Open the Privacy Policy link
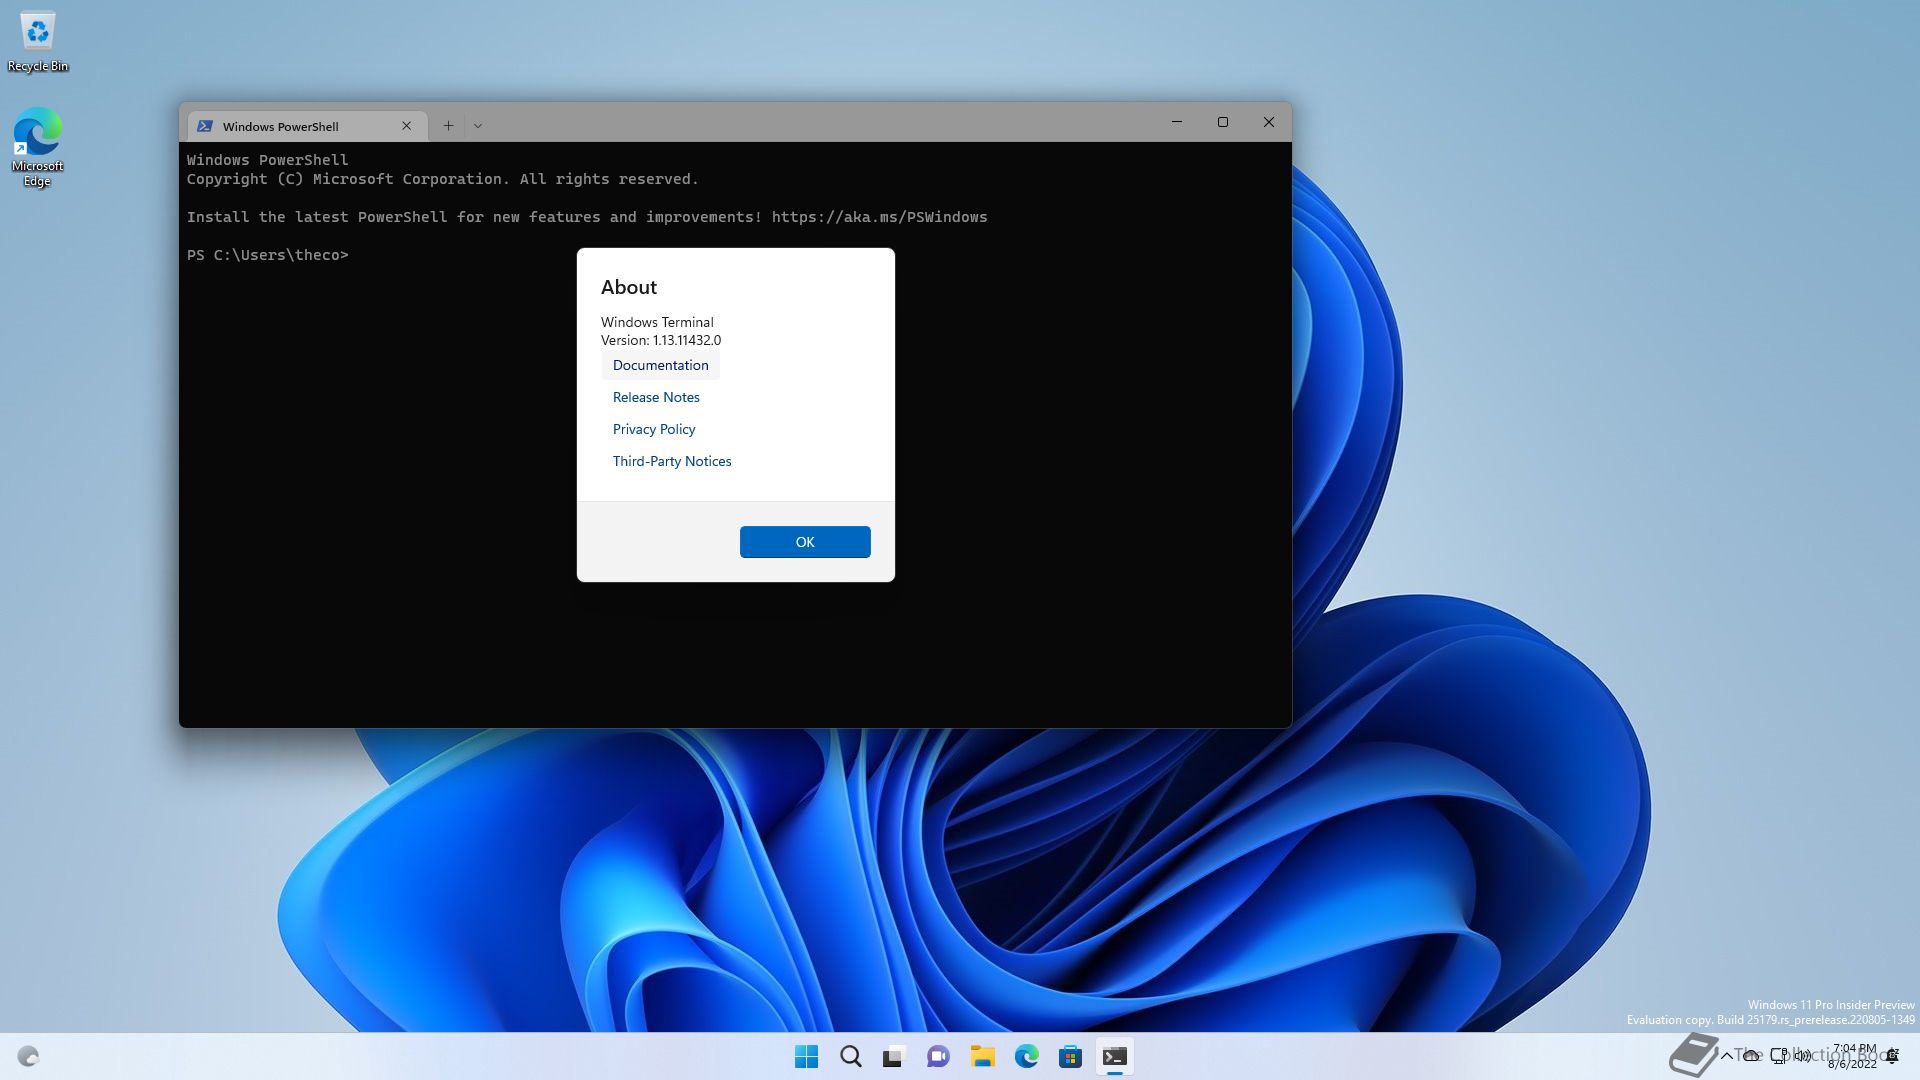The height and width of the screenshot is (1080, 1920). [654, 429]
